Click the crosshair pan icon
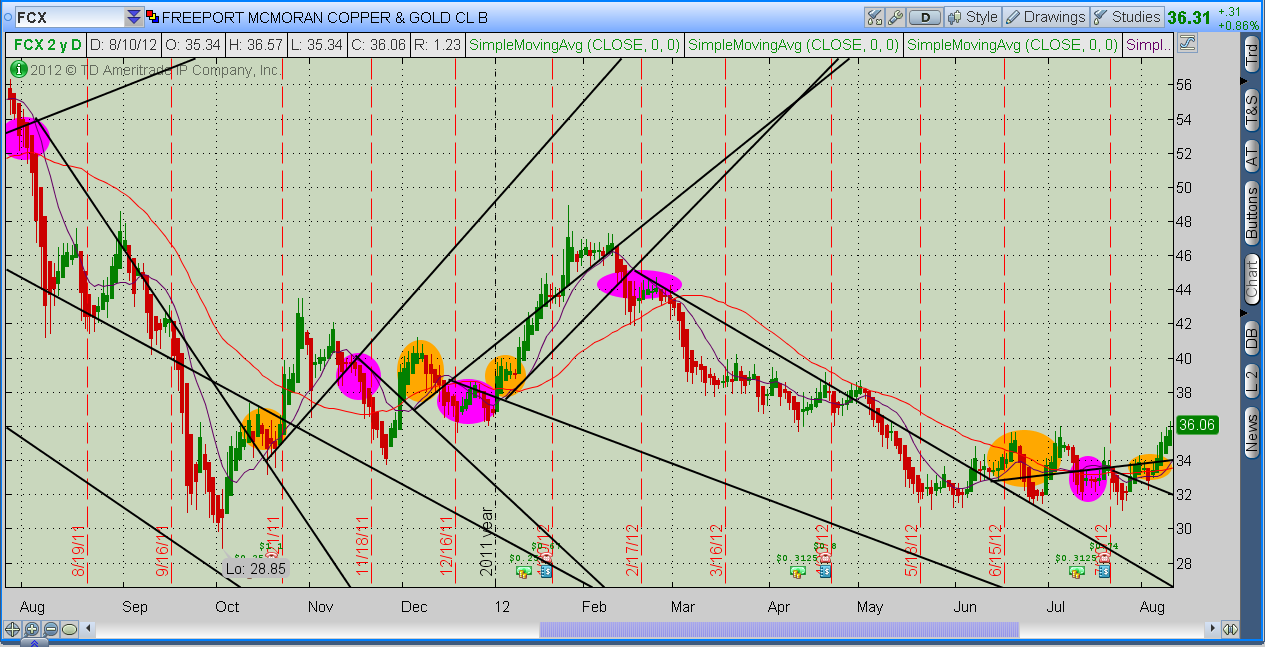This screenshot has width=1265, height=647. coord(13,629)
